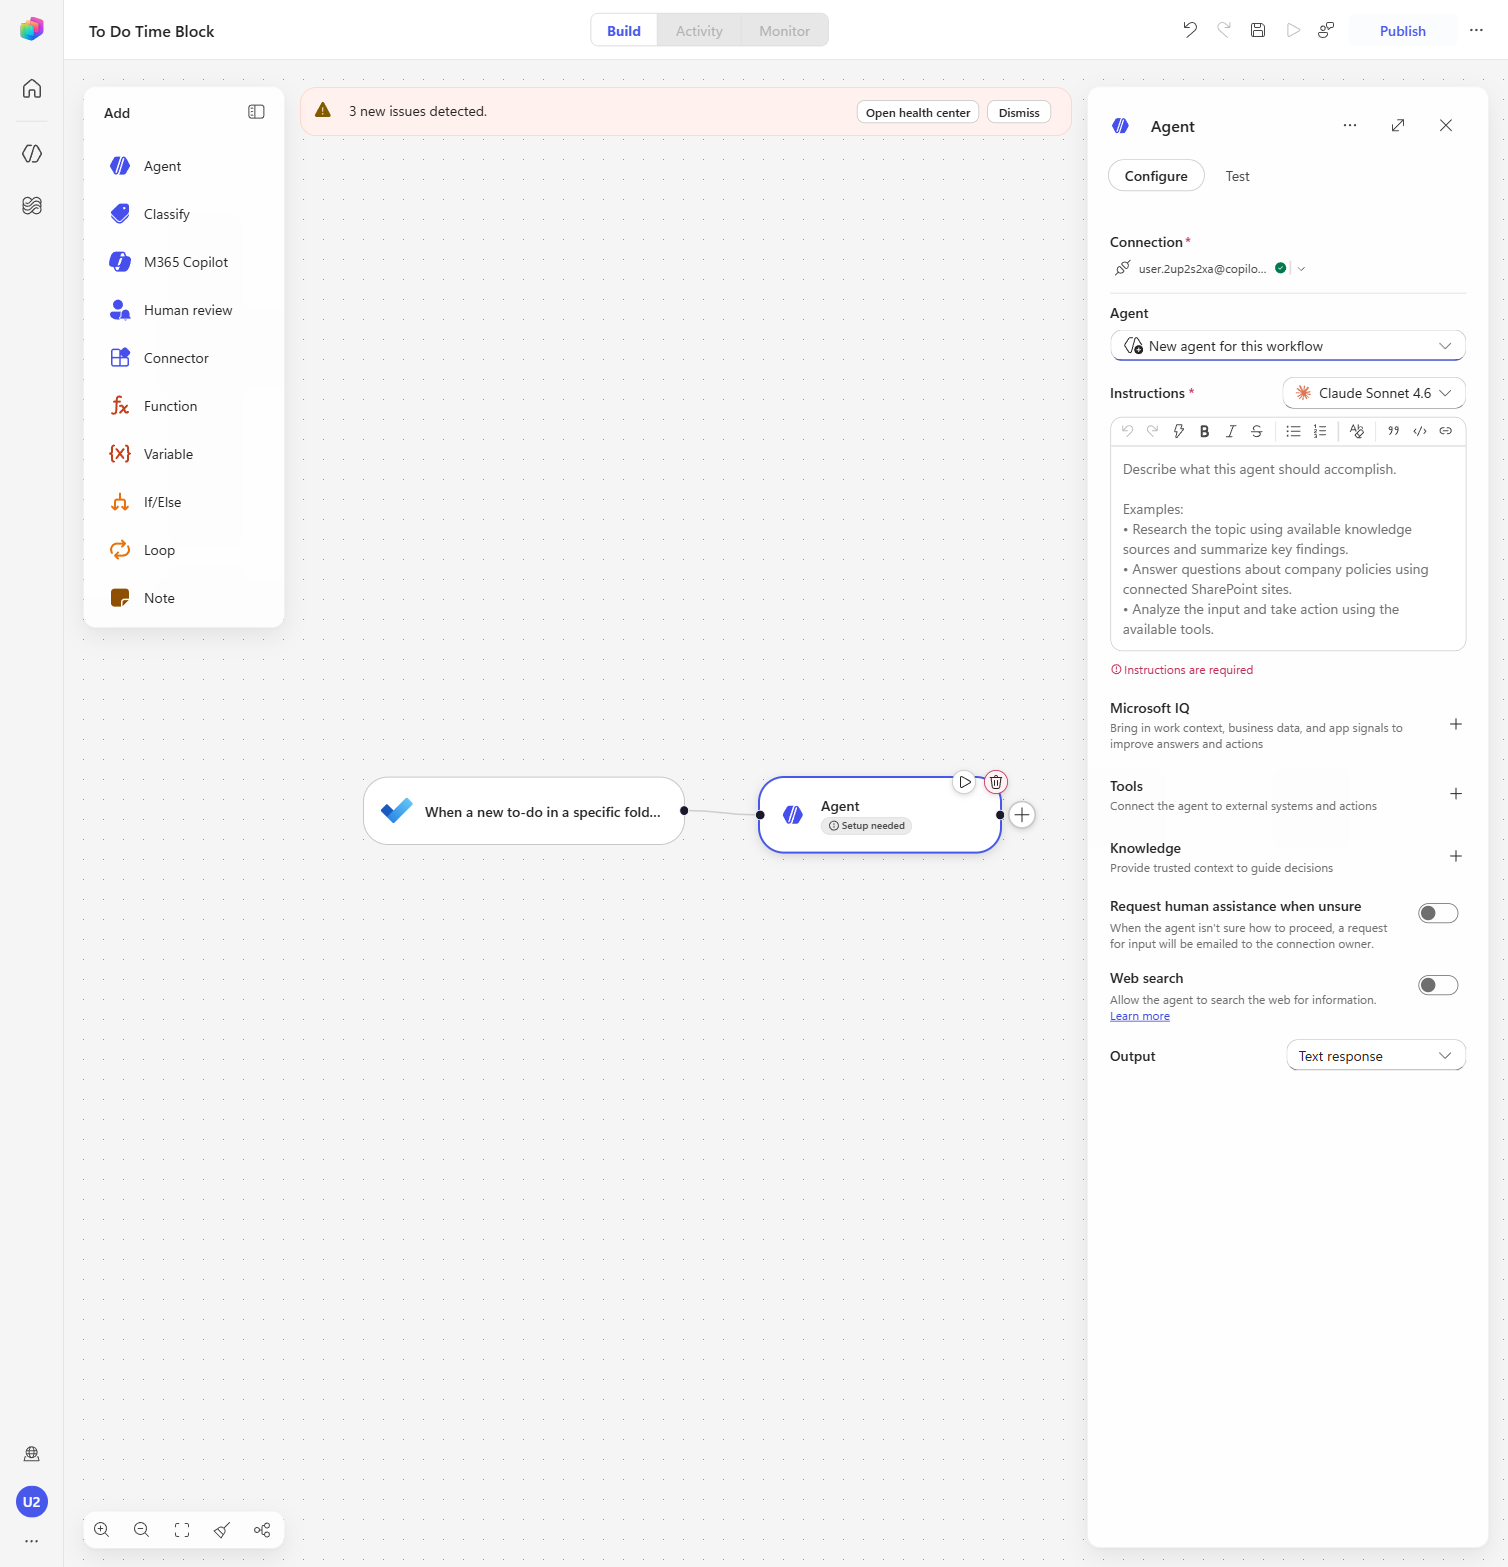Add a Classify node

[x=184, y=214]
